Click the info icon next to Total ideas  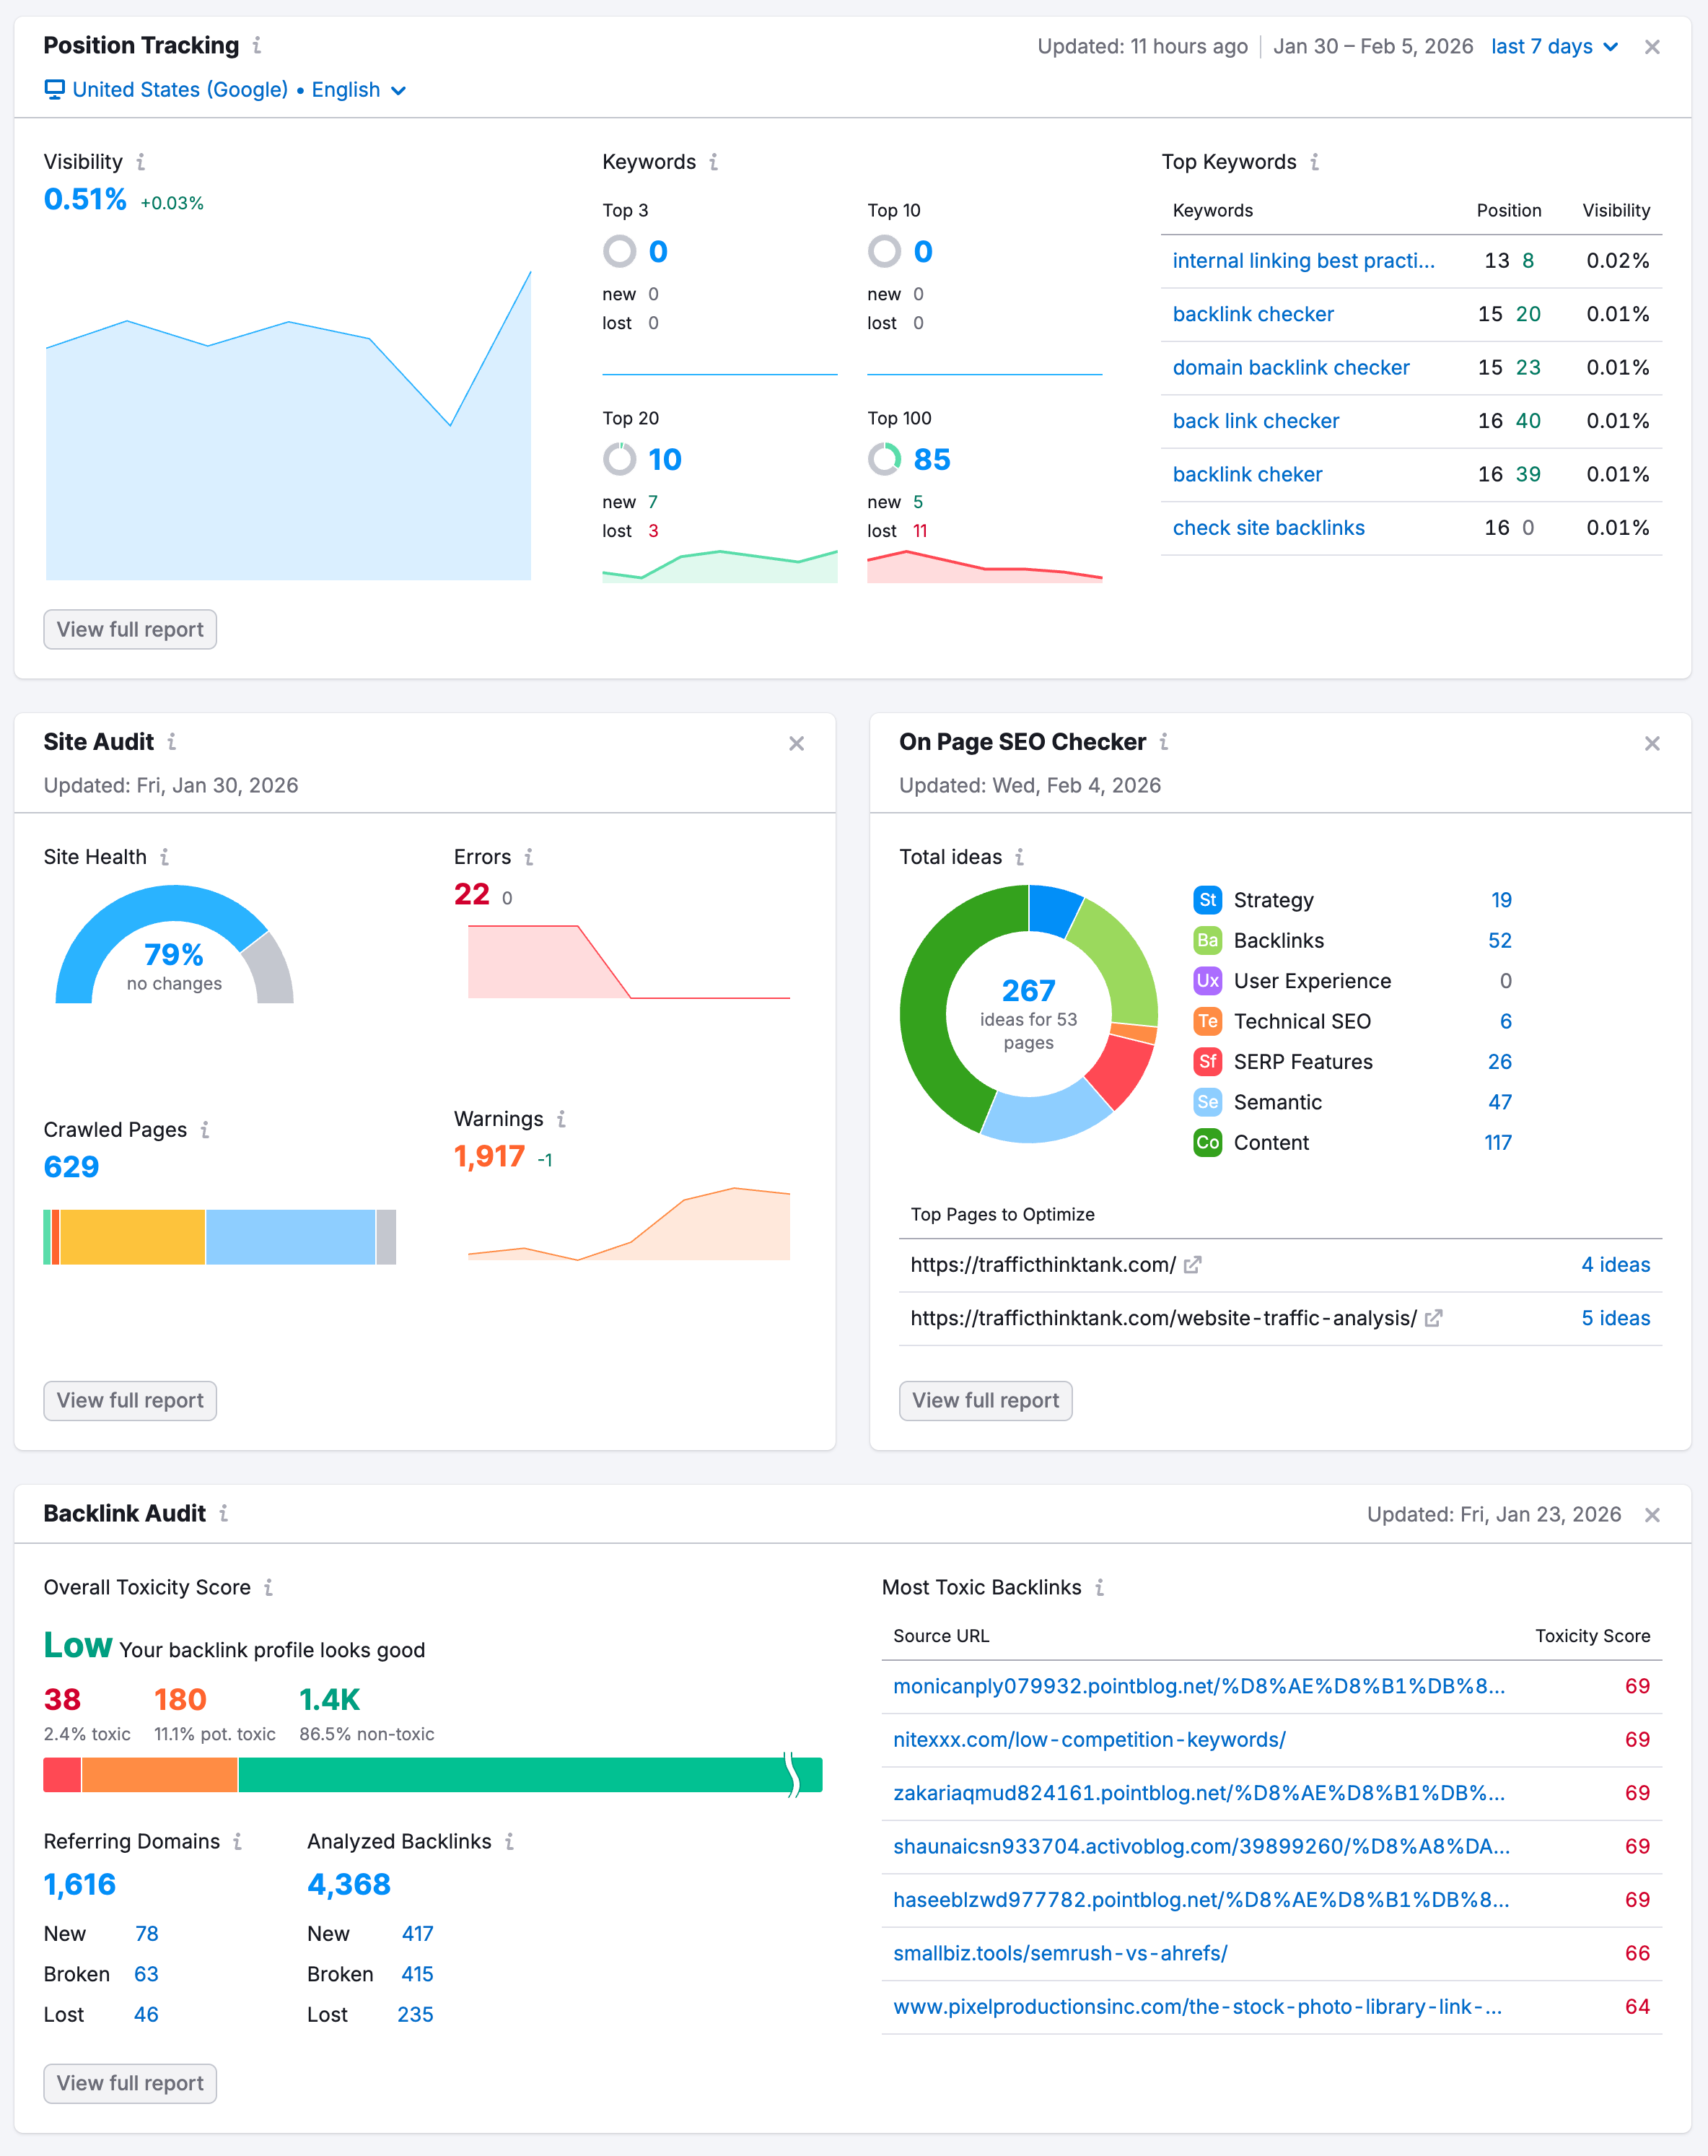click(x=1020, y=857)
